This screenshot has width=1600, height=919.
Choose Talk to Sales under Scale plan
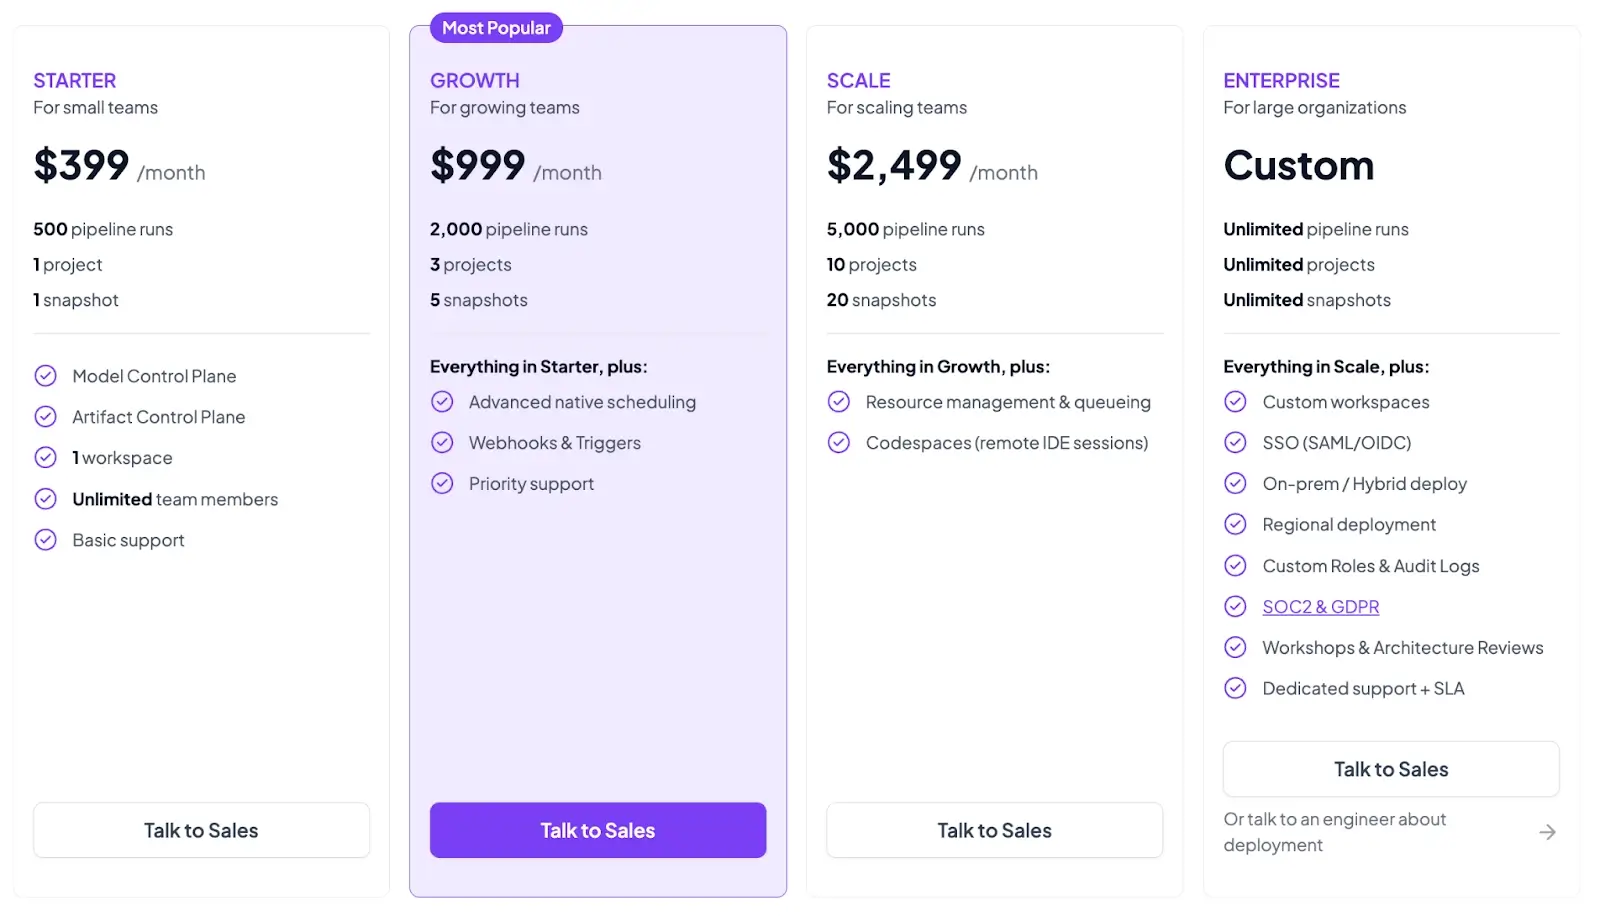tap(994, 830)
